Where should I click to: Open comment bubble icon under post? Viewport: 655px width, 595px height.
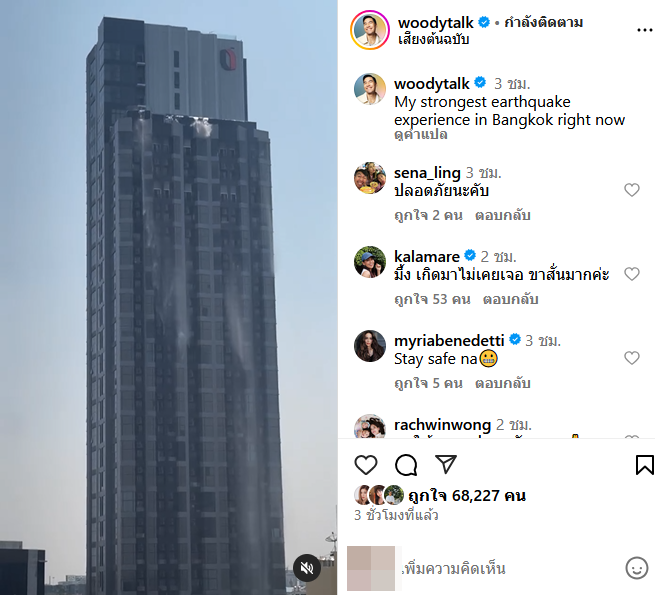[x=406, y=465]
